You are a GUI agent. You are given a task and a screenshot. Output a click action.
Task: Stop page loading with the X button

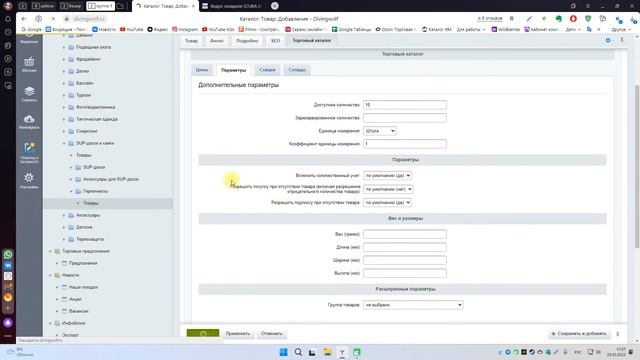coord(53,19)
